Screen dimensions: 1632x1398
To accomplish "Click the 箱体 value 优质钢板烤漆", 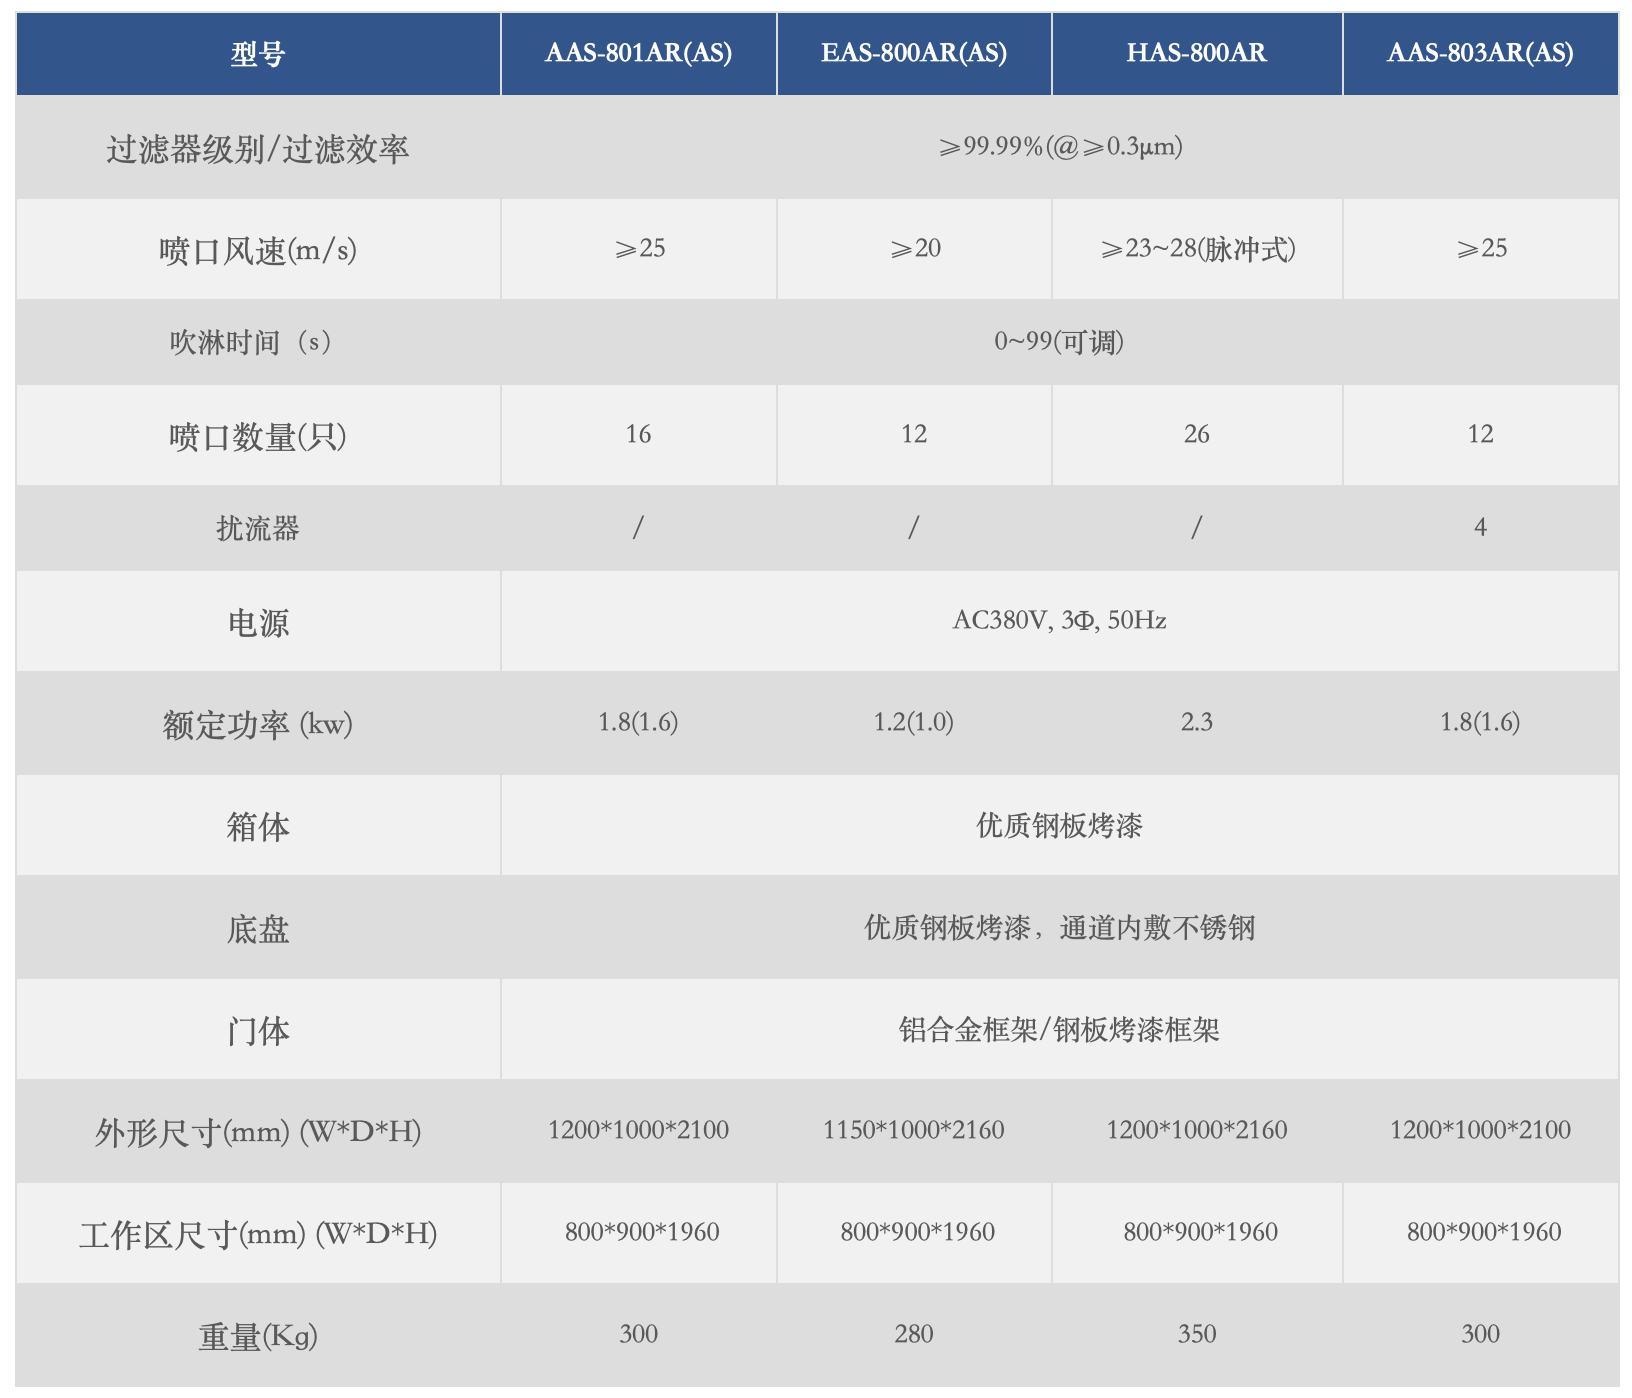I will coord(1065,826).
